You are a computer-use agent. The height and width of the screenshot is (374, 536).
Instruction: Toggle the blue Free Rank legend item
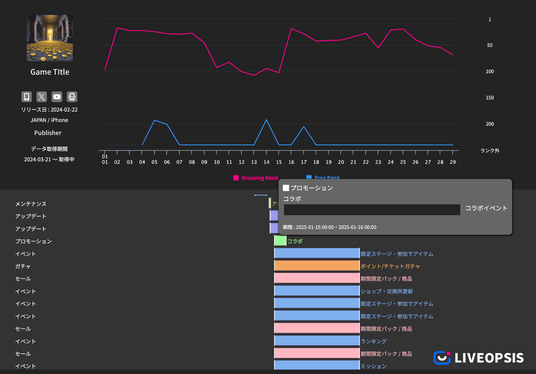coord(323,177)
